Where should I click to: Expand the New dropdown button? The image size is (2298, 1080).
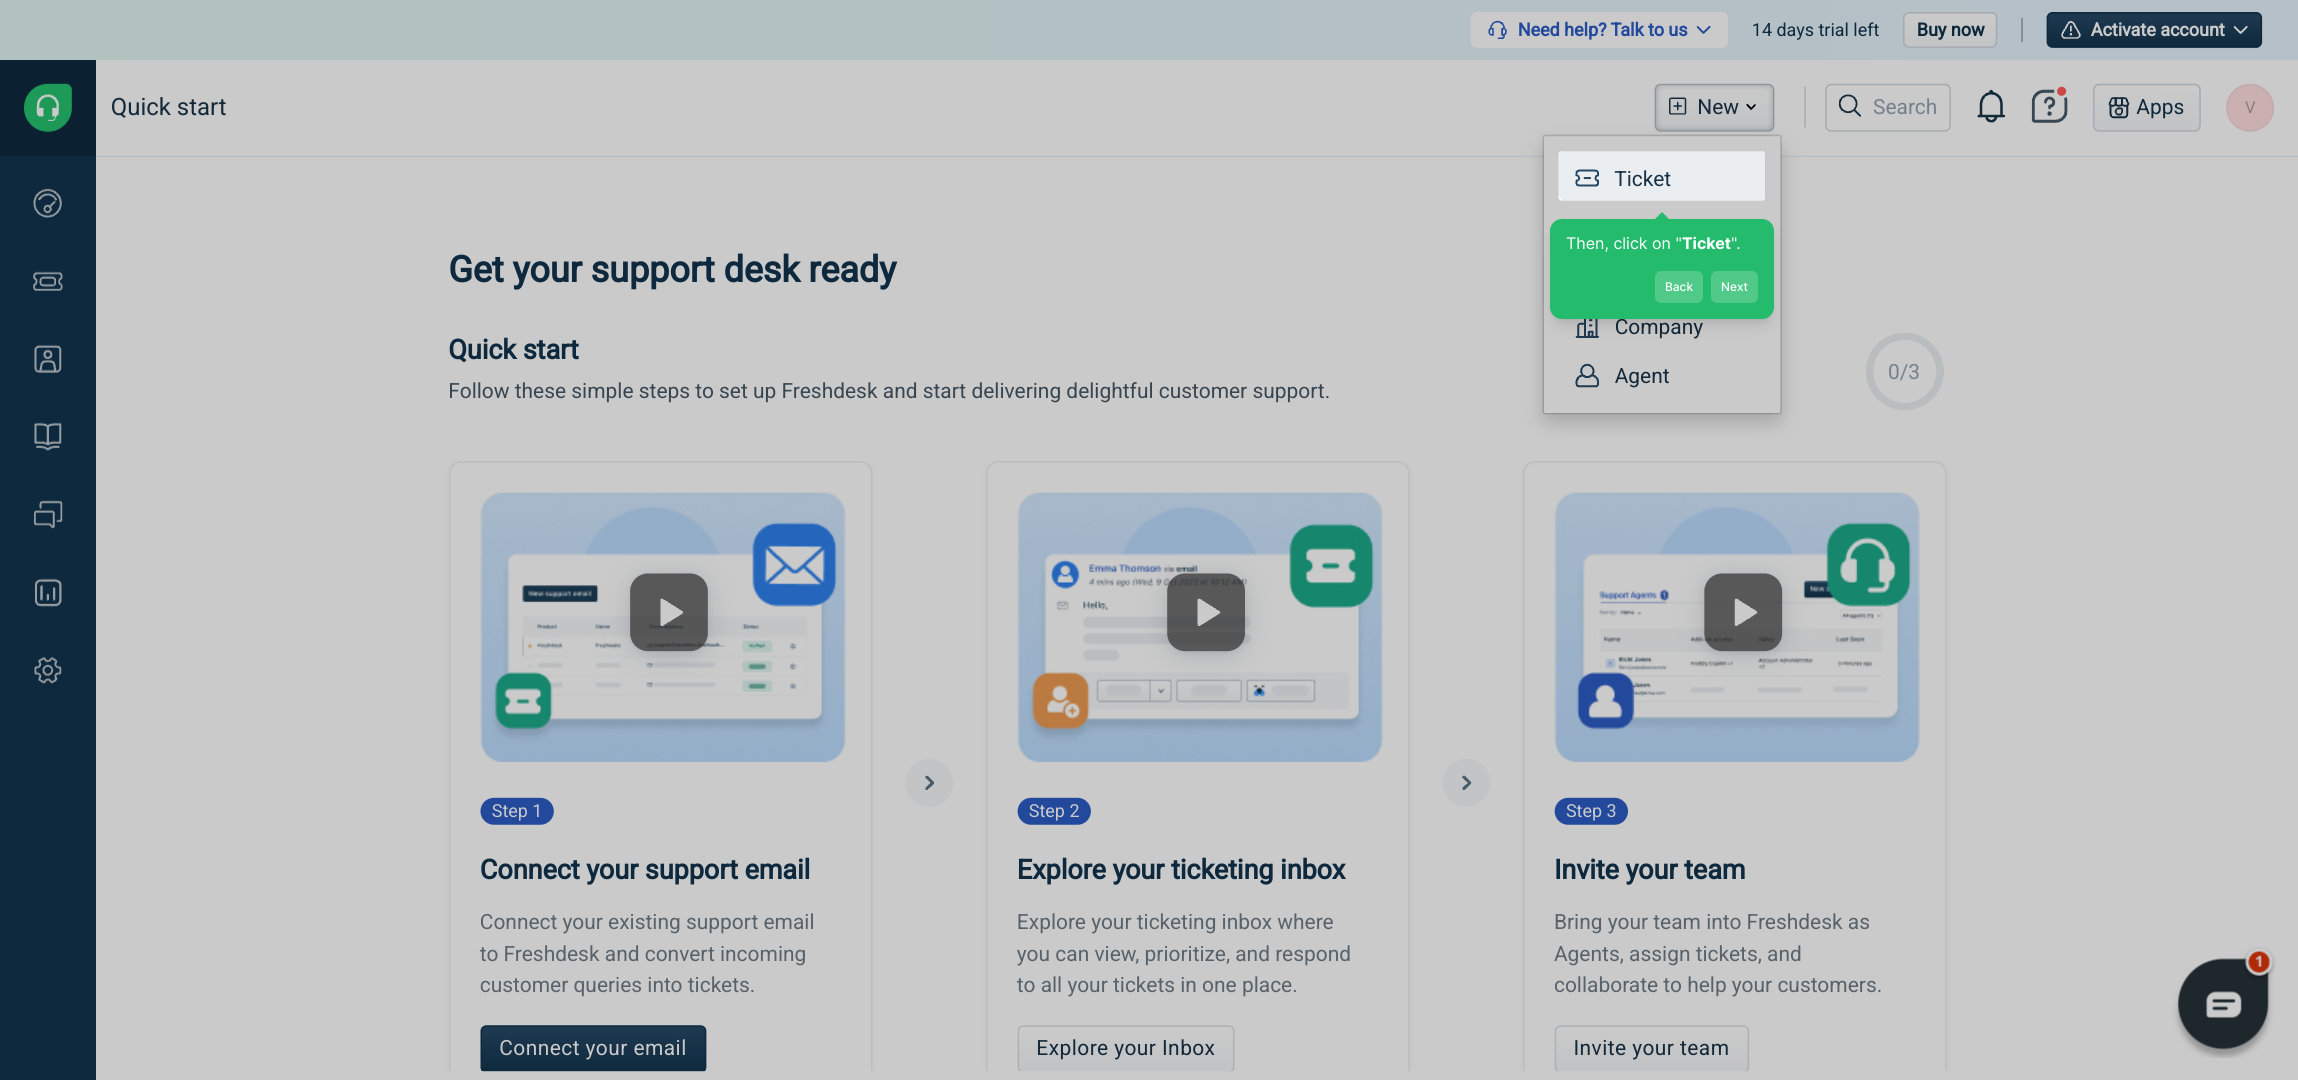[x=1714, y=107]
